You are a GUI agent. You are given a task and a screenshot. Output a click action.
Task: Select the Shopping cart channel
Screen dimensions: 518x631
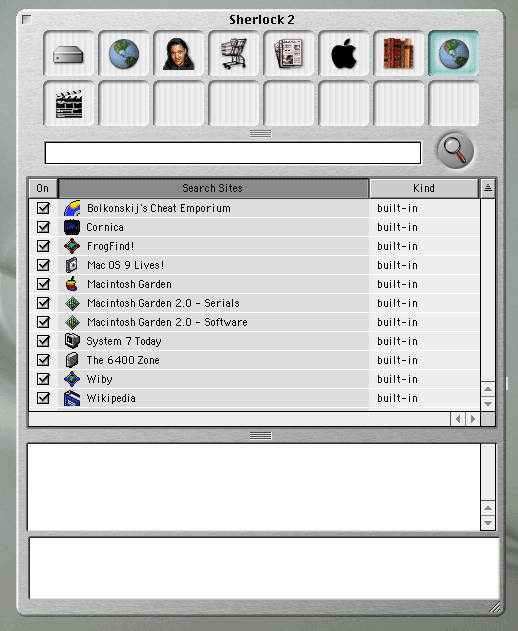coord(234,54)
